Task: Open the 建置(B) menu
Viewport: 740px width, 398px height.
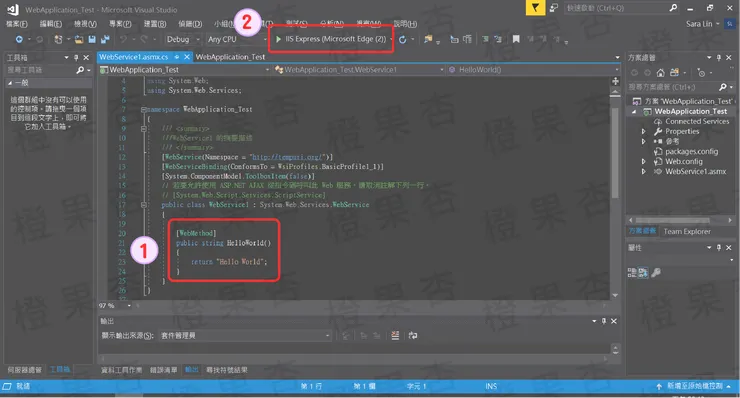Action: pyautogui.click(x=155, y=24)
